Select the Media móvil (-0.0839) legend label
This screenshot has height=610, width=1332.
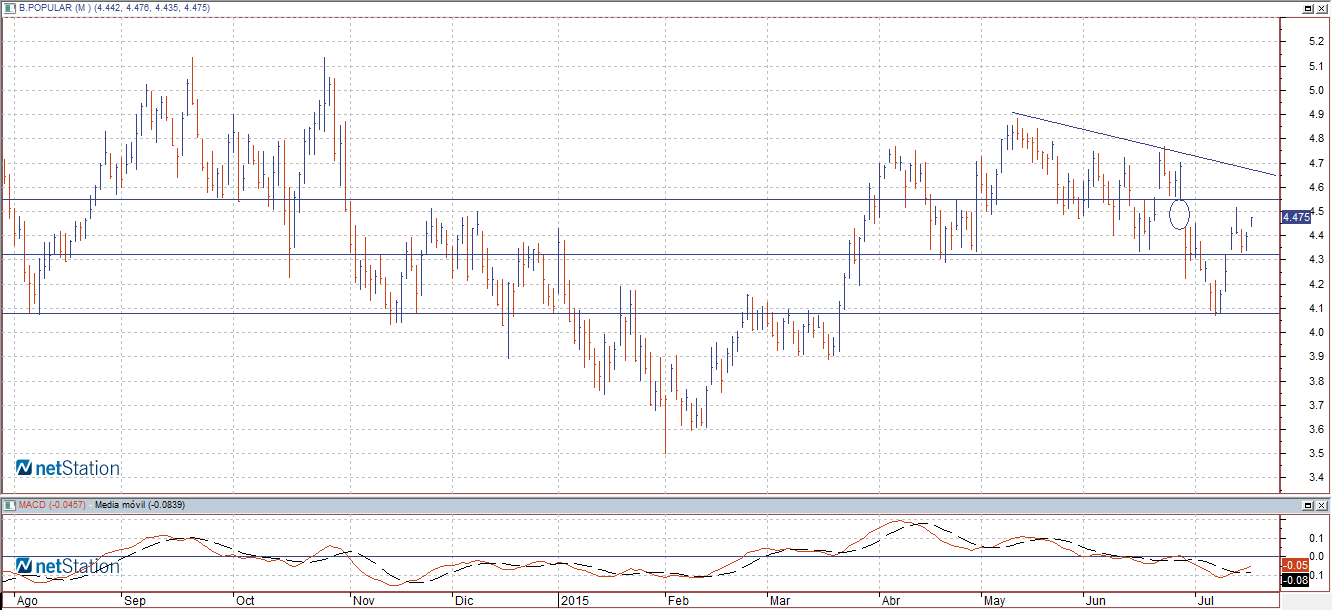(140, 504)
